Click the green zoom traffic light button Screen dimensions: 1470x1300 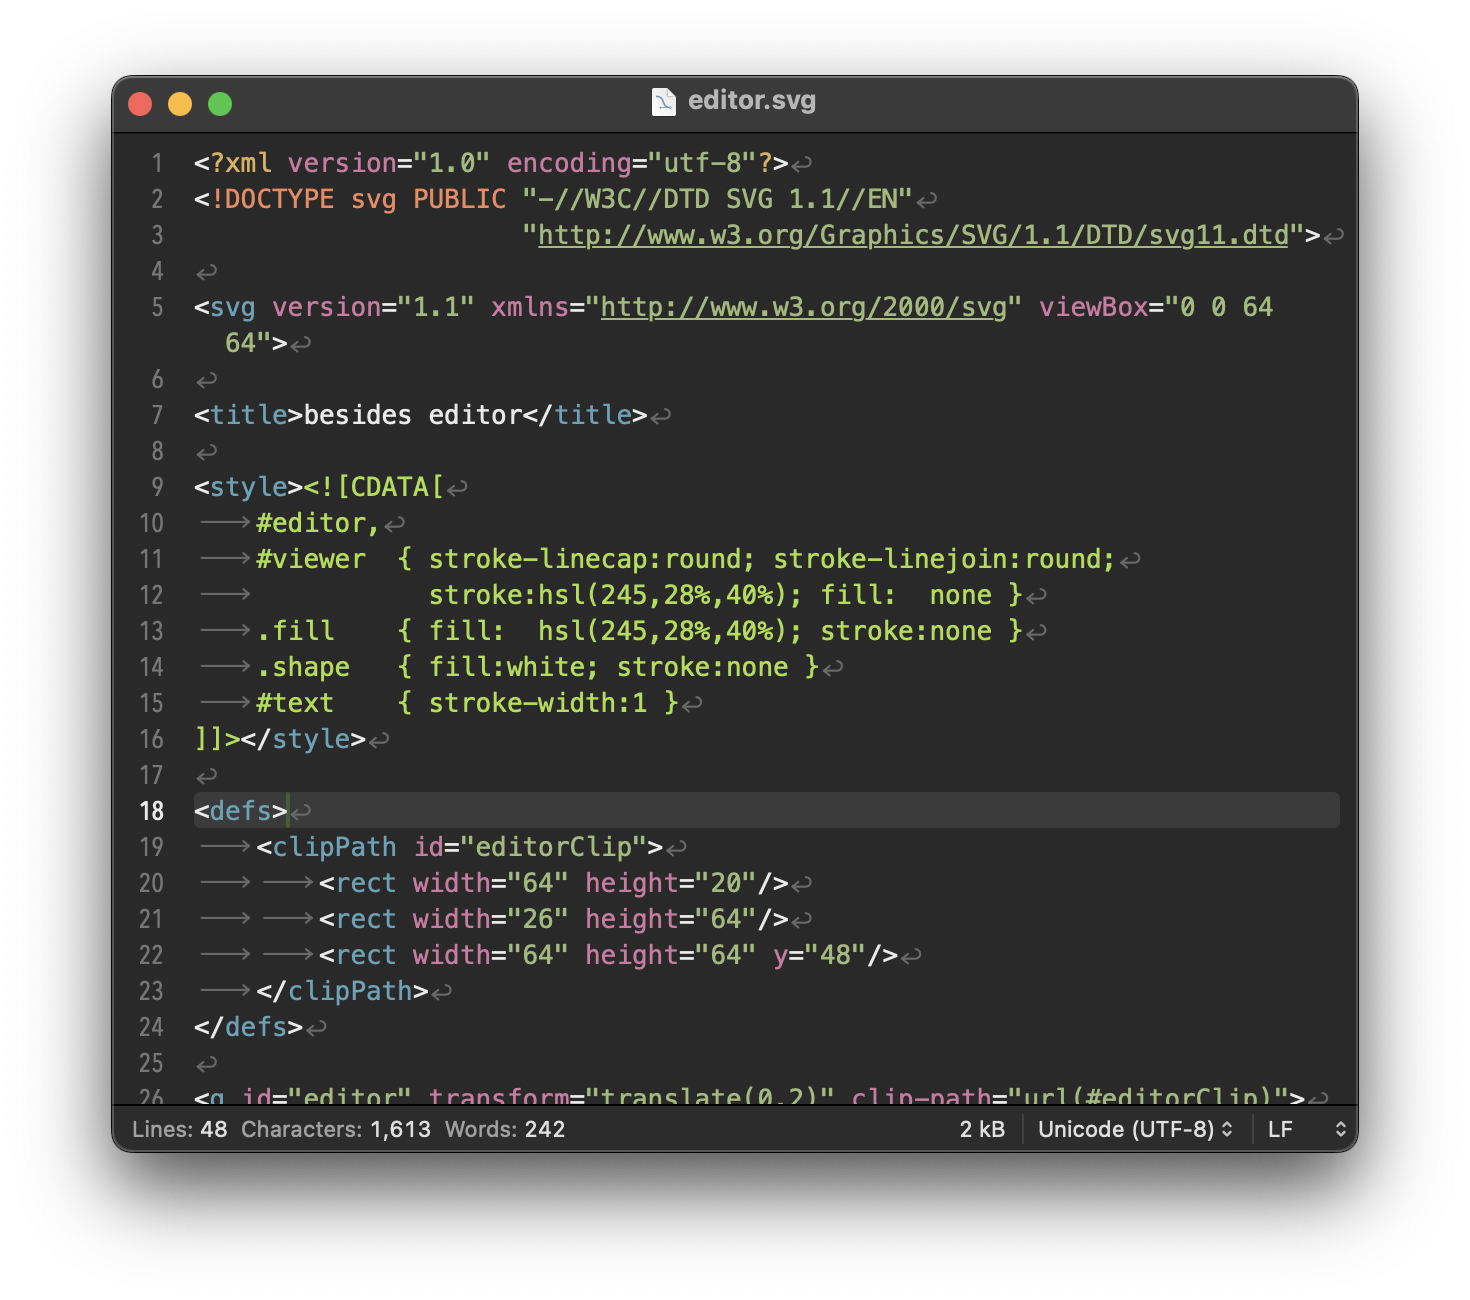click(219, 103)
